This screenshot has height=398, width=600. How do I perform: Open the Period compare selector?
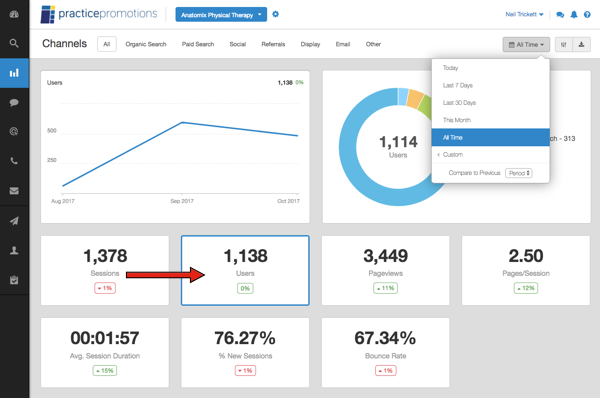[519, 173]
